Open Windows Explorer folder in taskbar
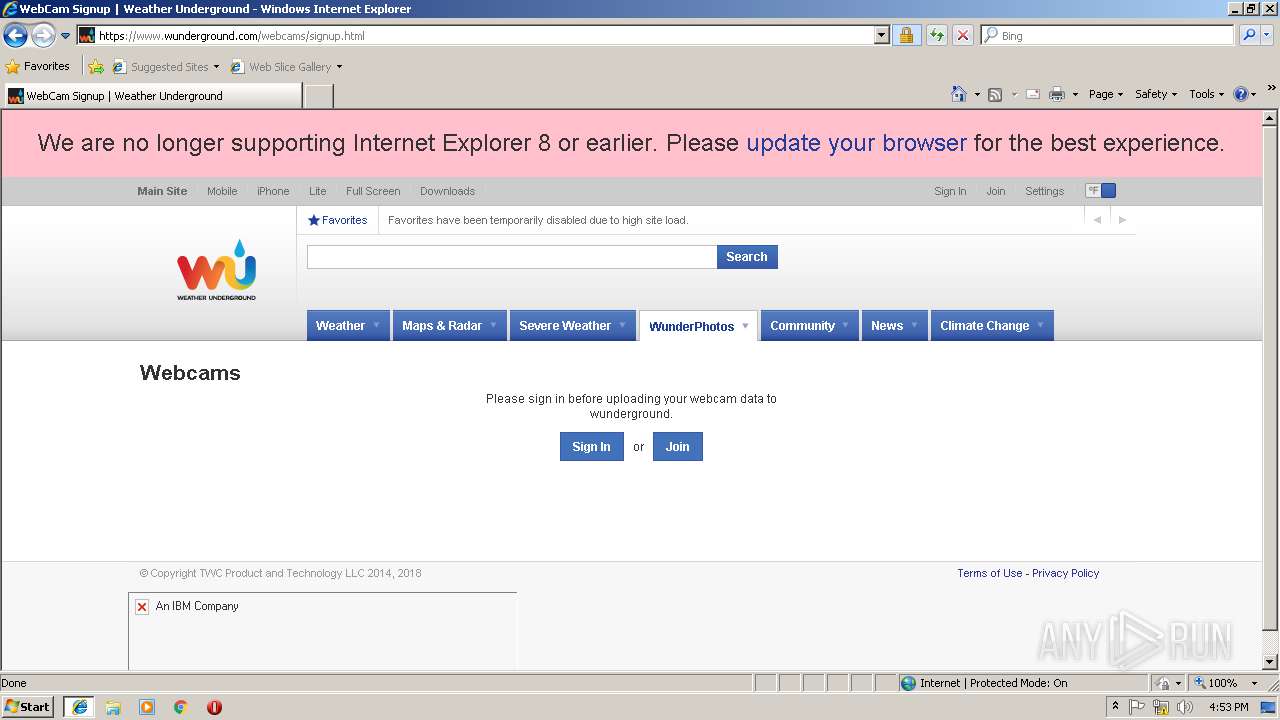Screen dimensions: 1280x720 click(113, 707)
